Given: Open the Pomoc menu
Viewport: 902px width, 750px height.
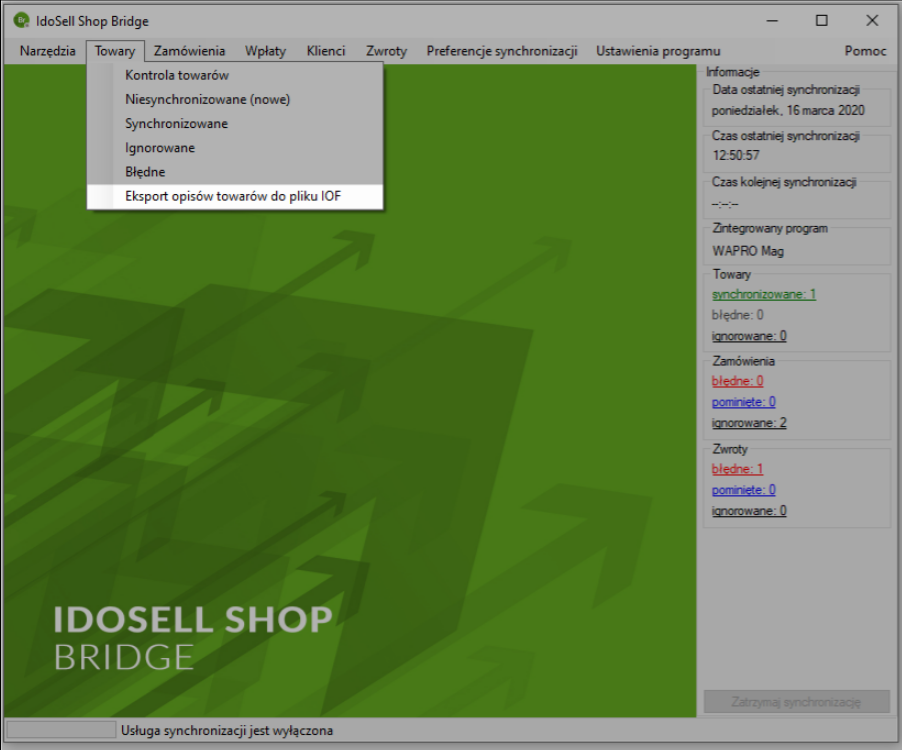Looking at the screenshot, I should [865, 51].
